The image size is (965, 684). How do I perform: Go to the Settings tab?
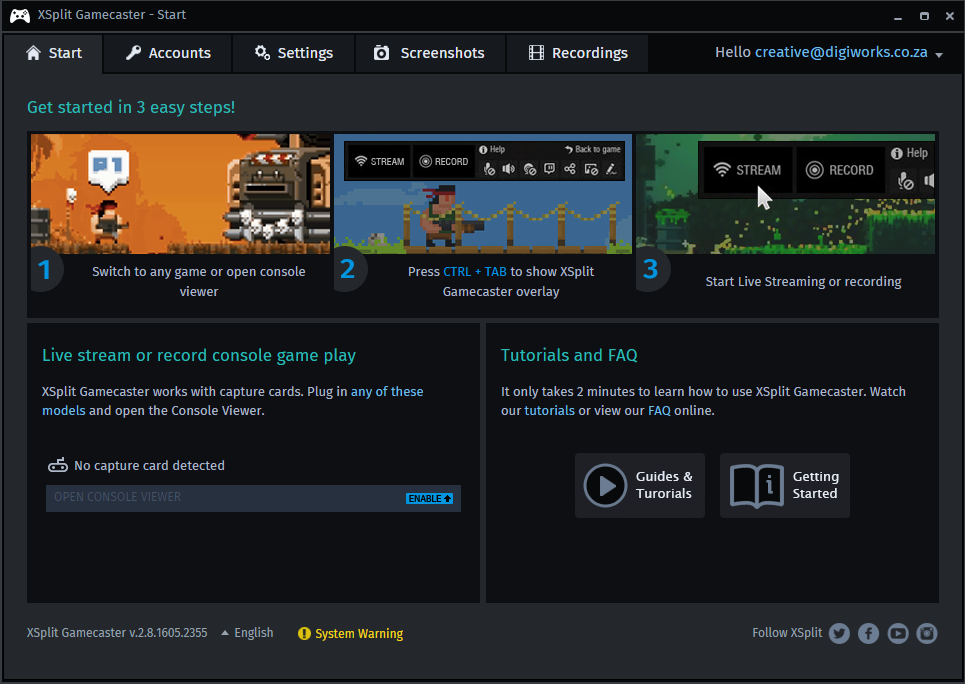pos(294,53)
